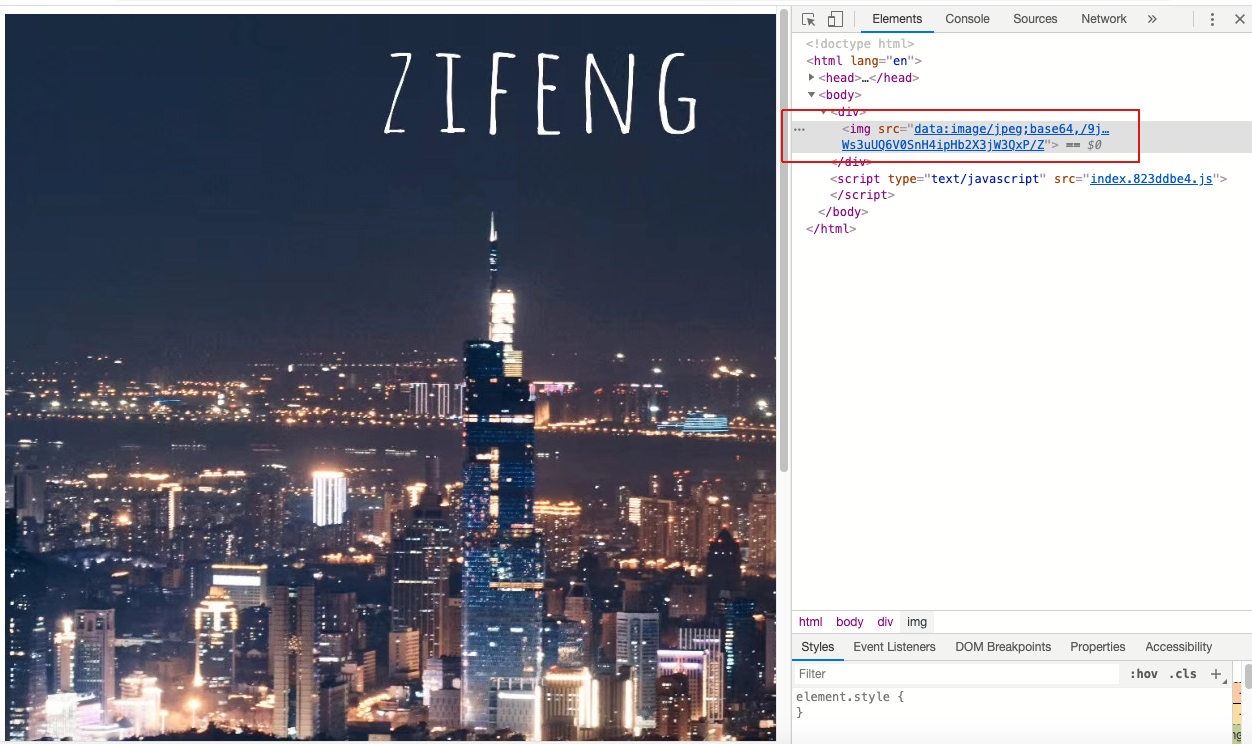Screen dimensions: 1252x744
Task: Open the index.823ddbe4.js script link
Action: [x=1151, y=179]
